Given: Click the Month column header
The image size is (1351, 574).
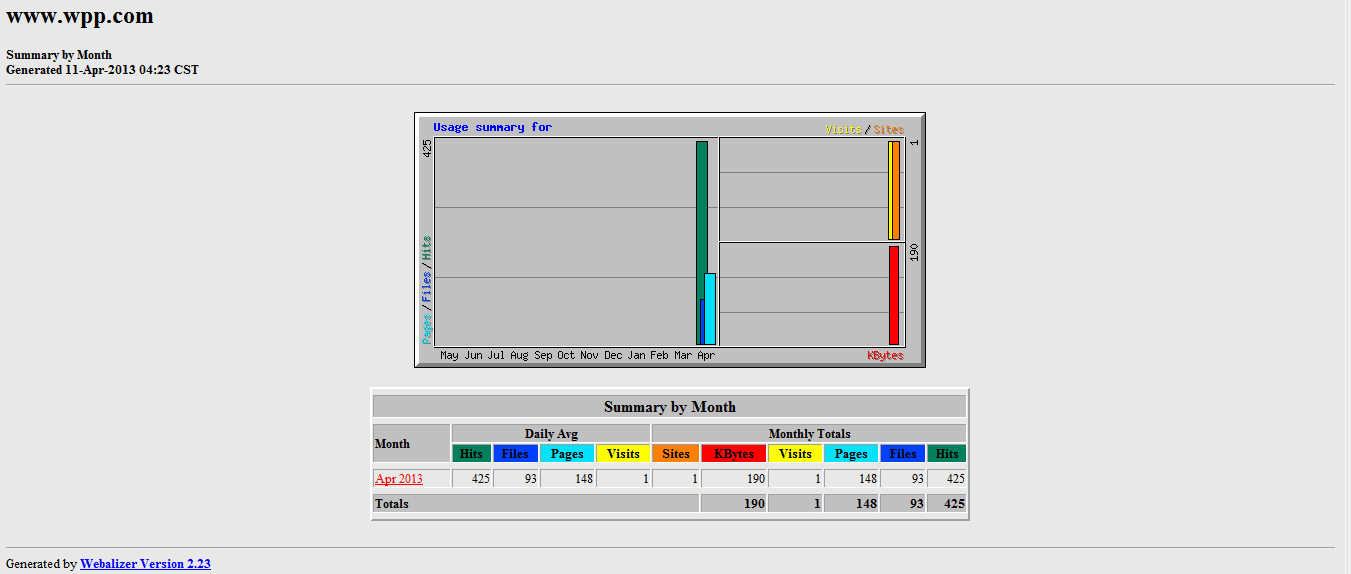Looking at the screenshot, I should click(412, 444).
